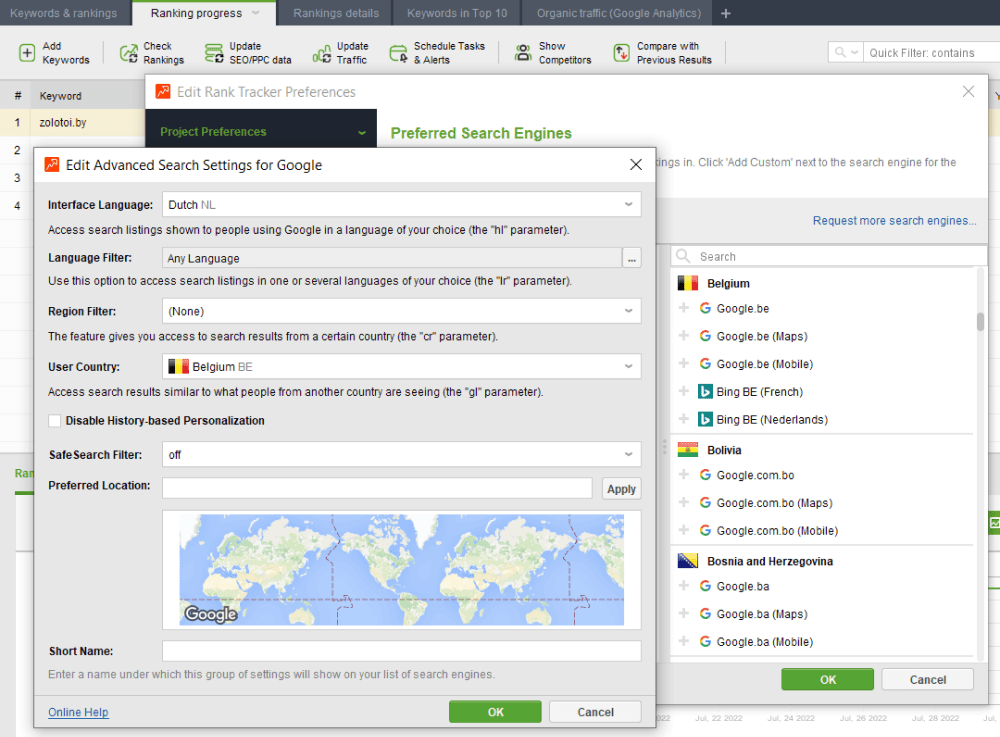The width and height of the screenshot is (1000, 737).
Task: Open the SafeSearch Filter dropdown
Action: 628,455
